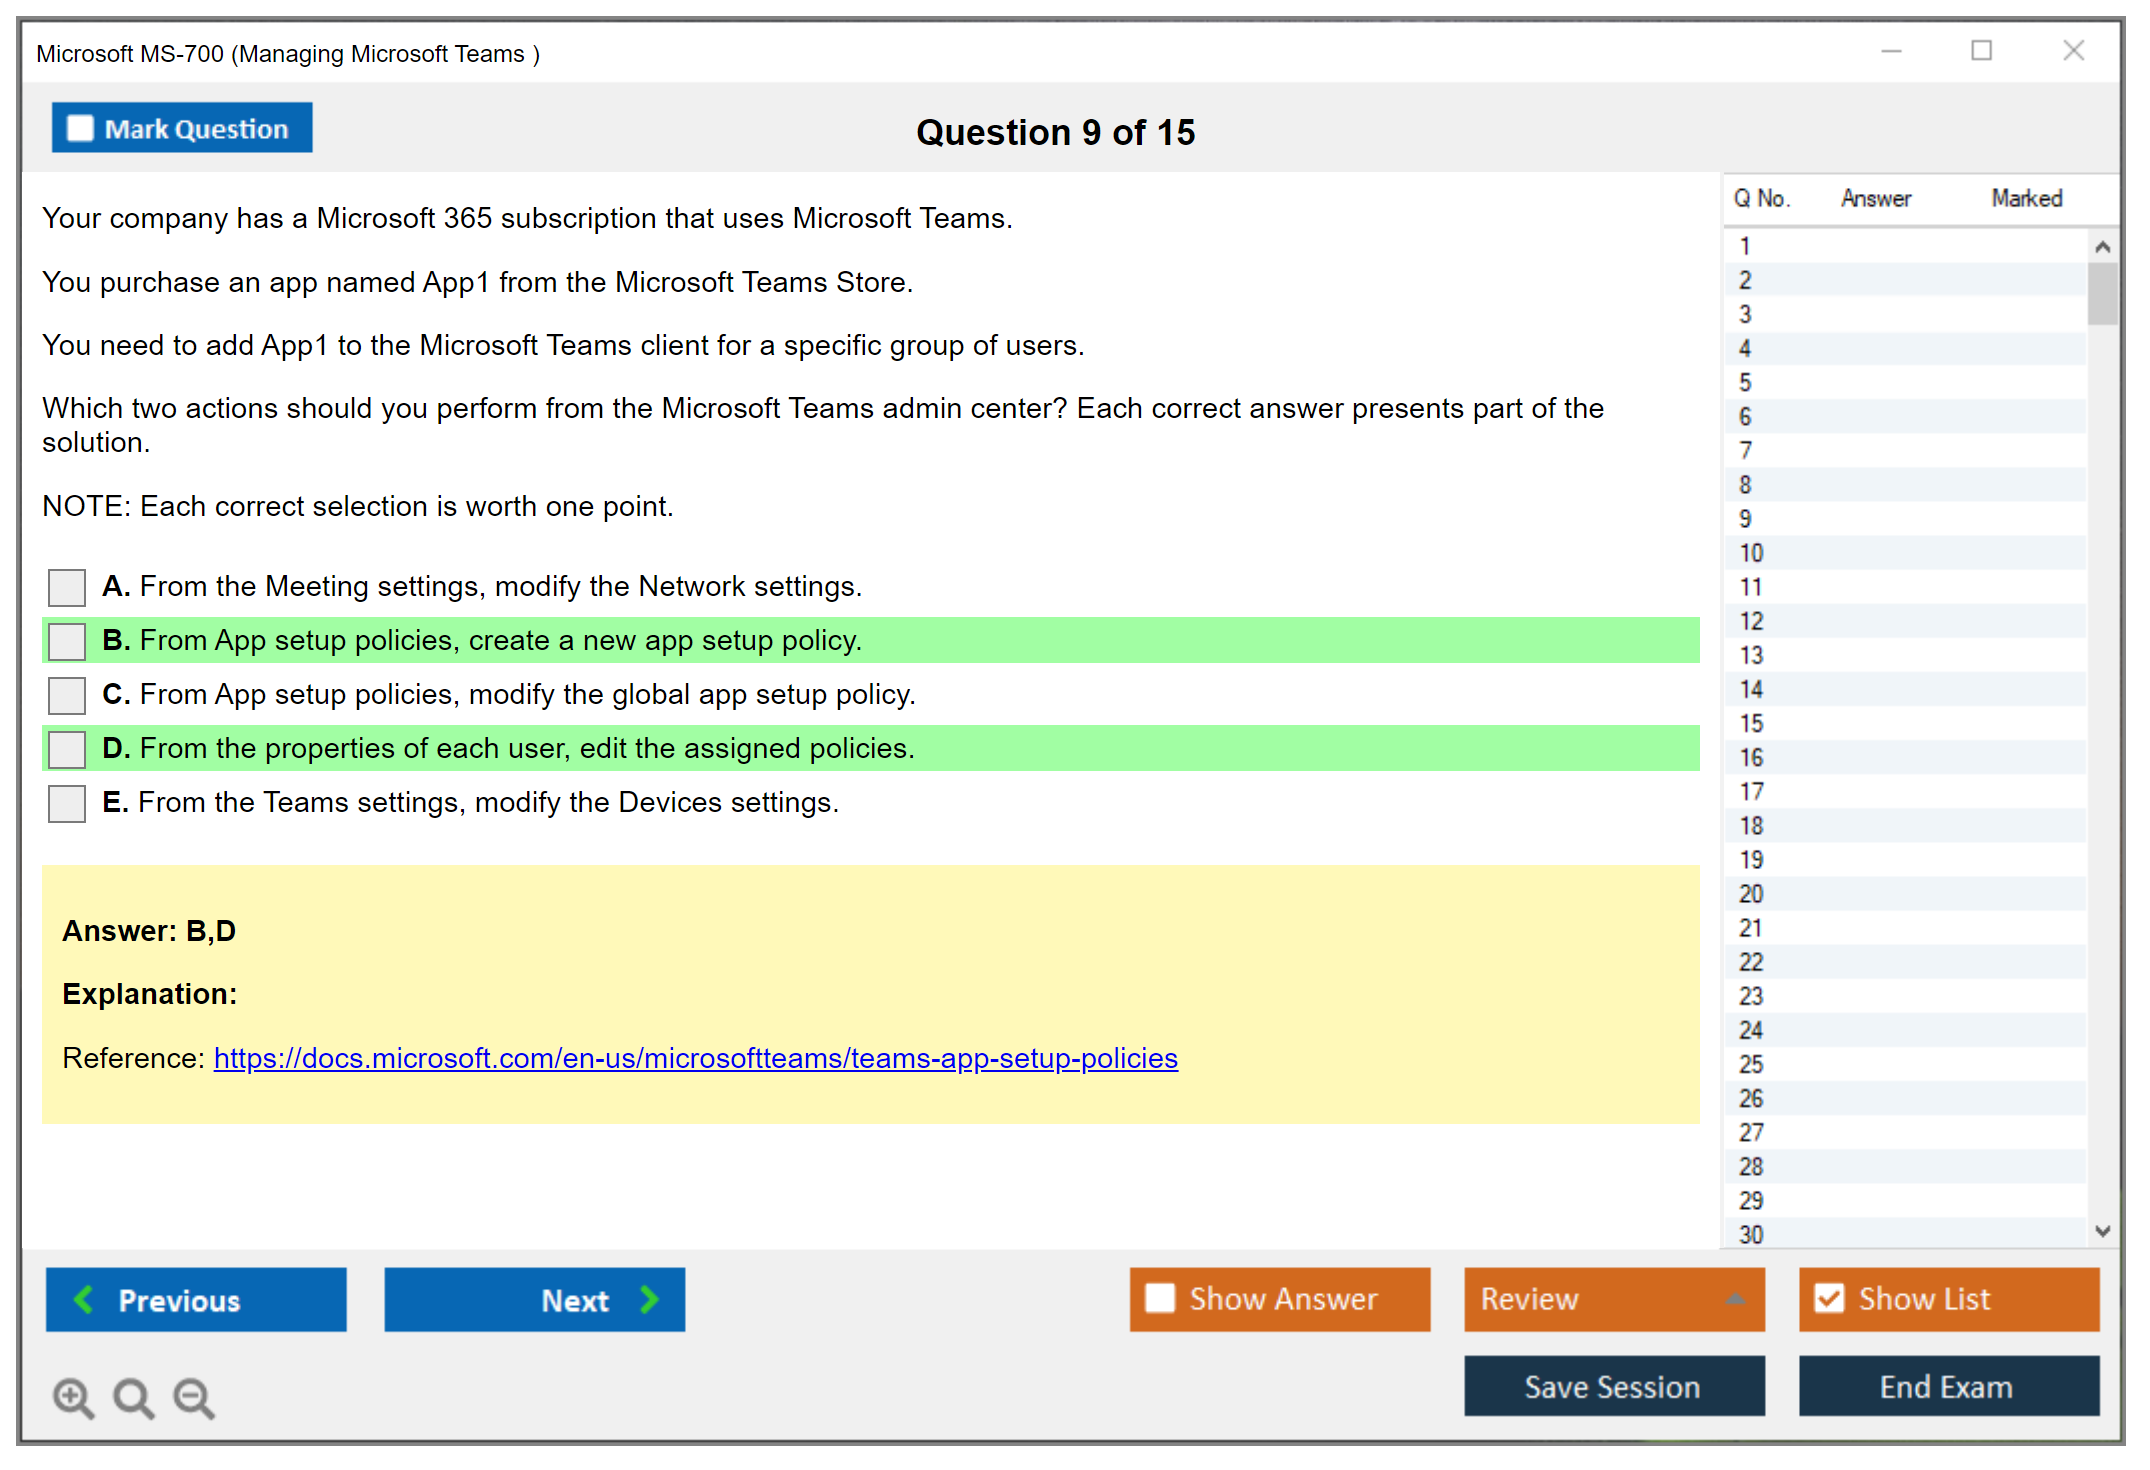2150x1470 pixels.
Task: Toggle the Show List checkbox
Action: pos(1829,1298)
